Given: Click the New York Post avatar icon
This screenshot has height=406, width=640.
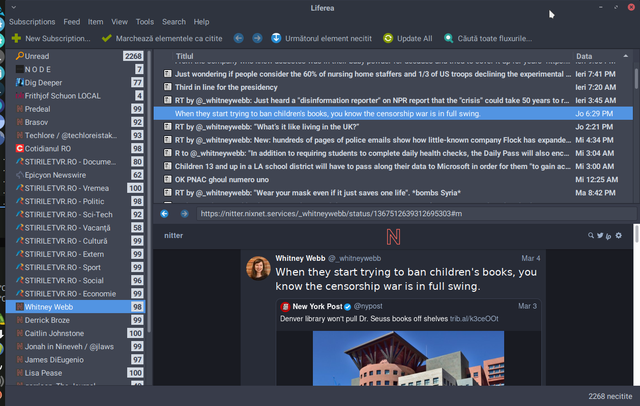Looking at the screenshot, I should click(285, 306).
